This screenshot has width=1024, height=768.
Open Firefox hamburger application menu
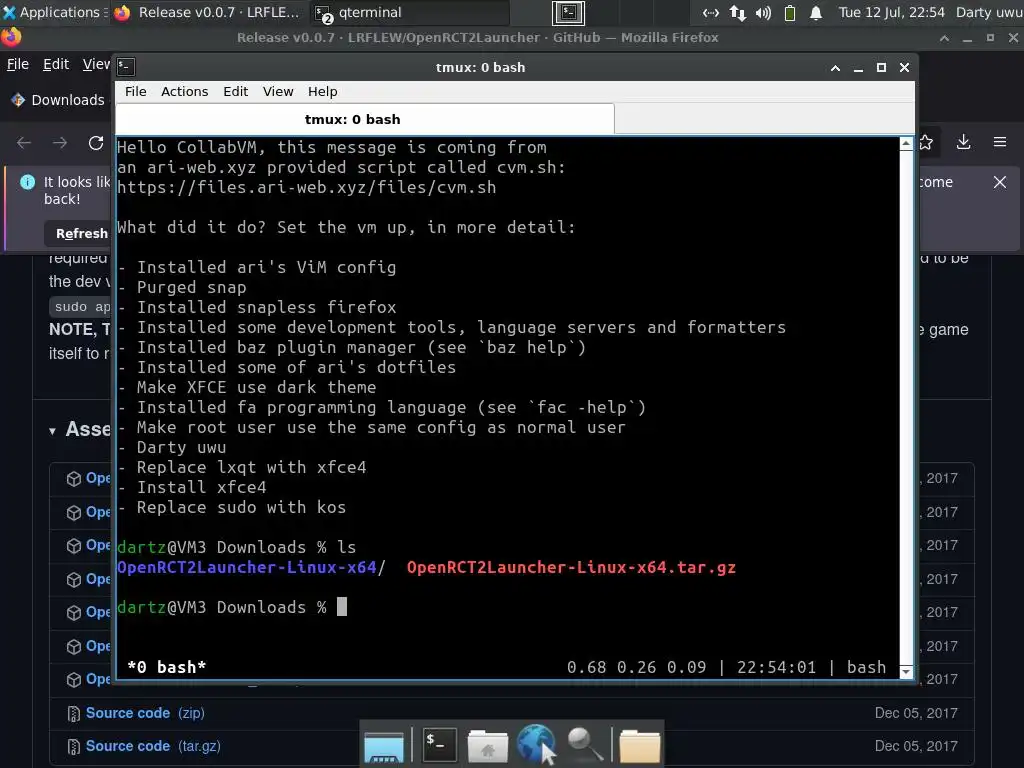1000,142
